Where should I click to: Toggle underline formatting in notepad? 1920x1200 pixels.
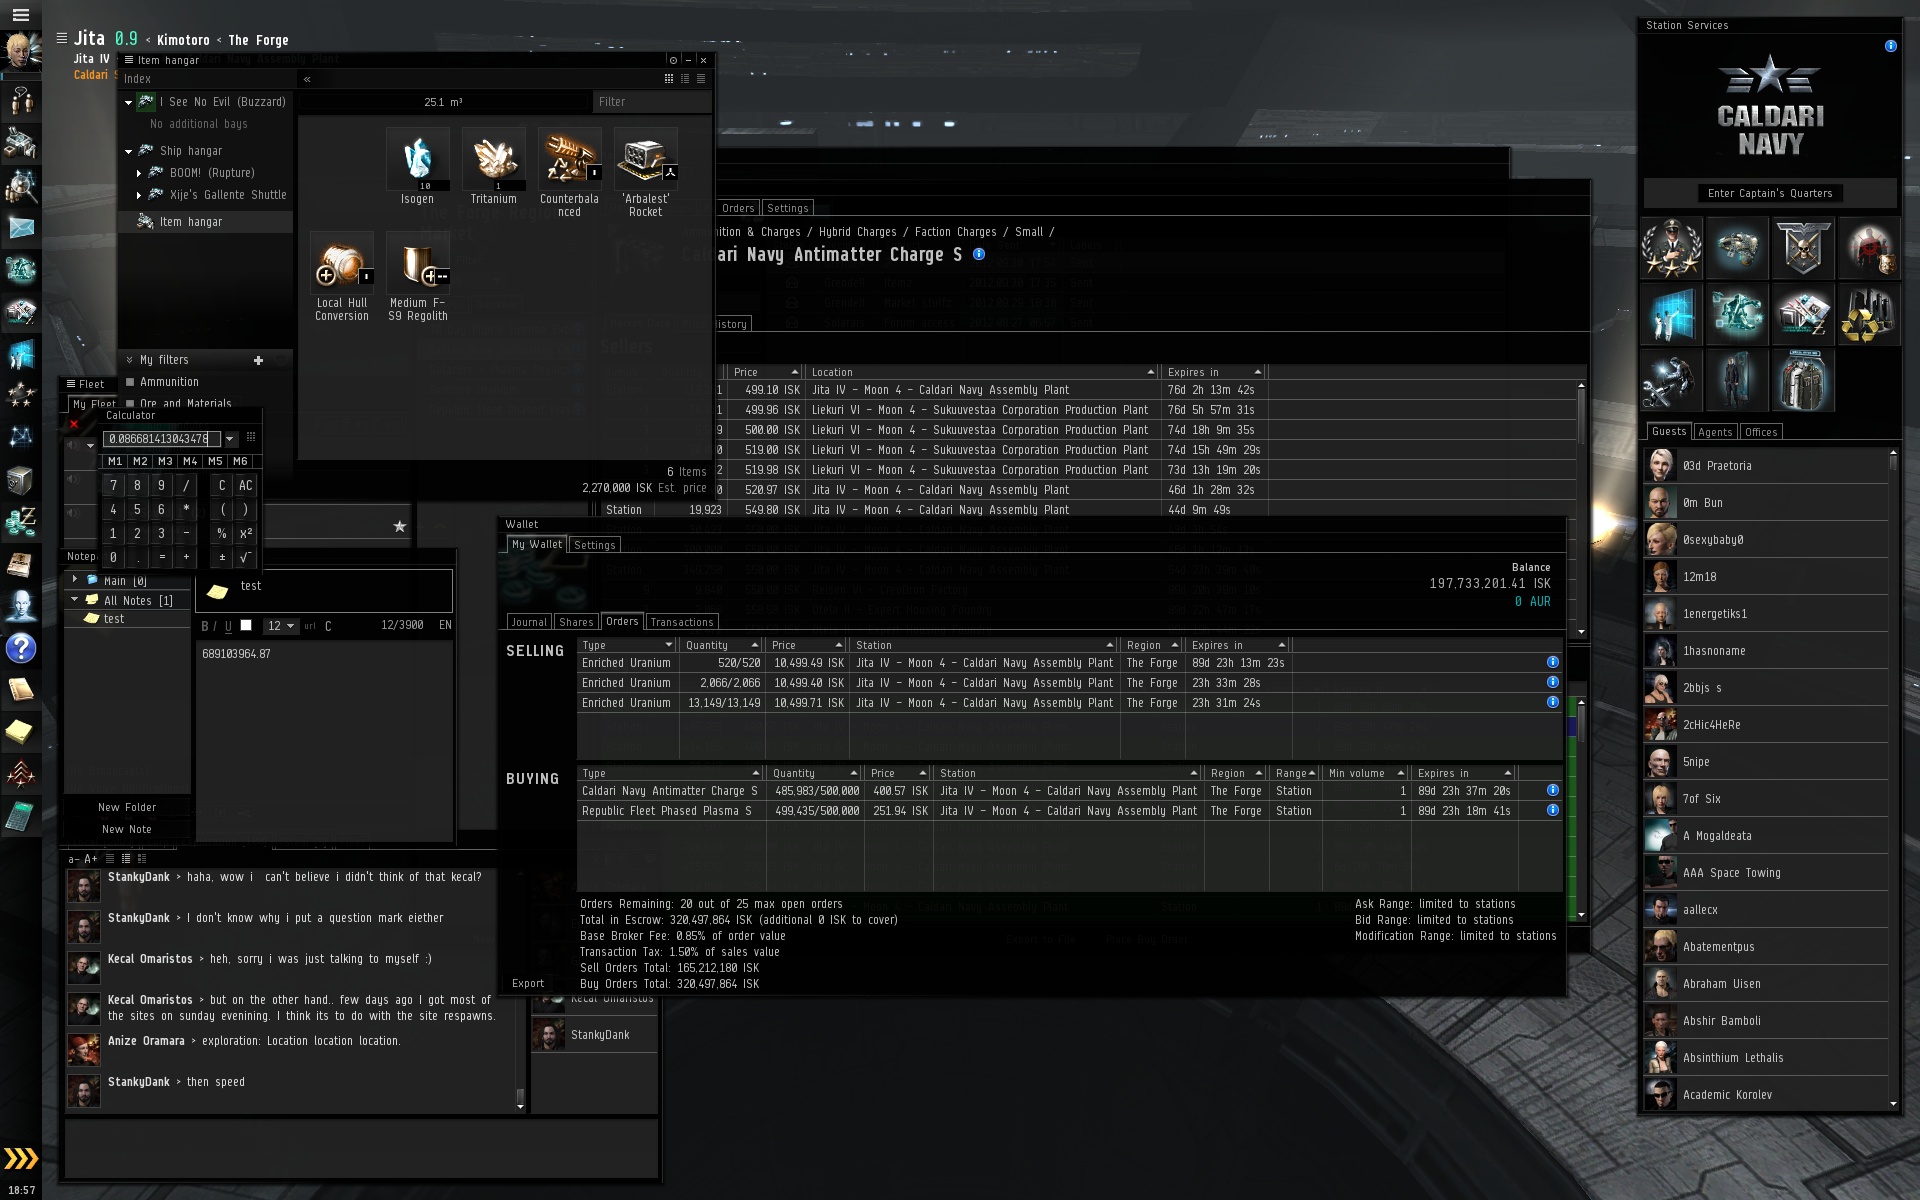(228, 626)
